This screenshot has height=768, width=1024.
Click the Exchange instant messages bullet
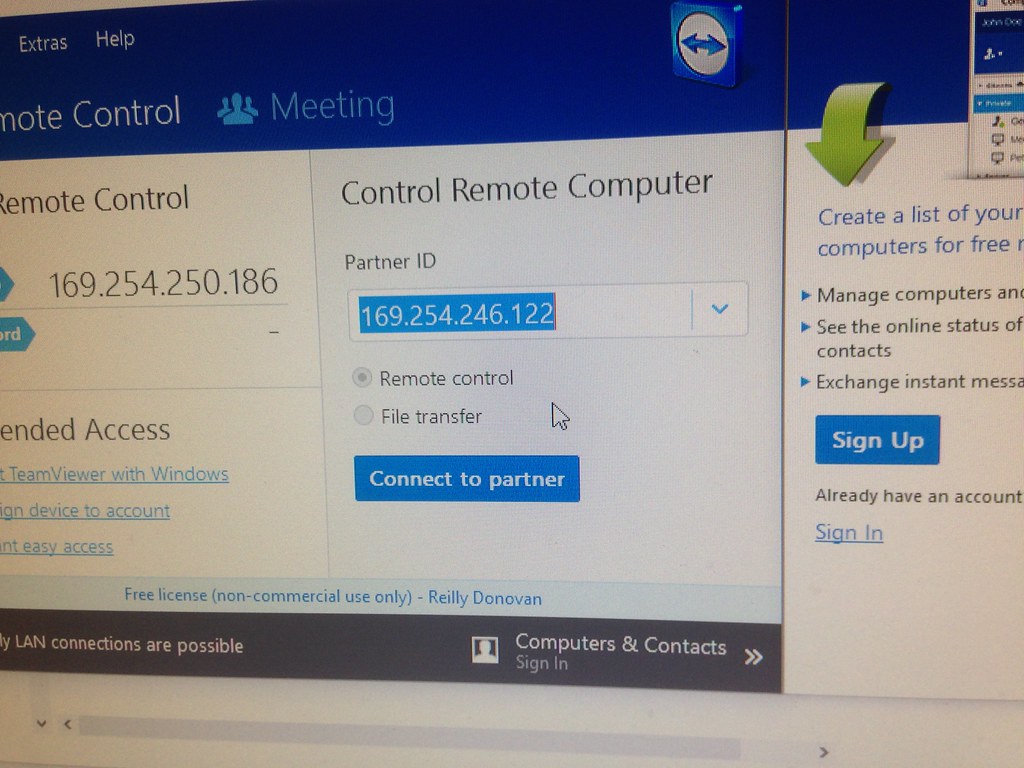(919, 381)
